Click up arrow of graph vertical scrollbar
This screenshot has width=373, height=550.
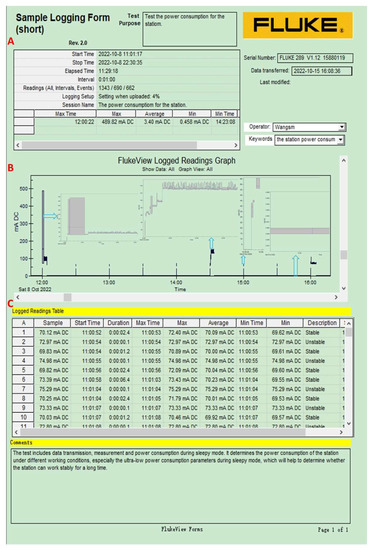click(344, 160)
